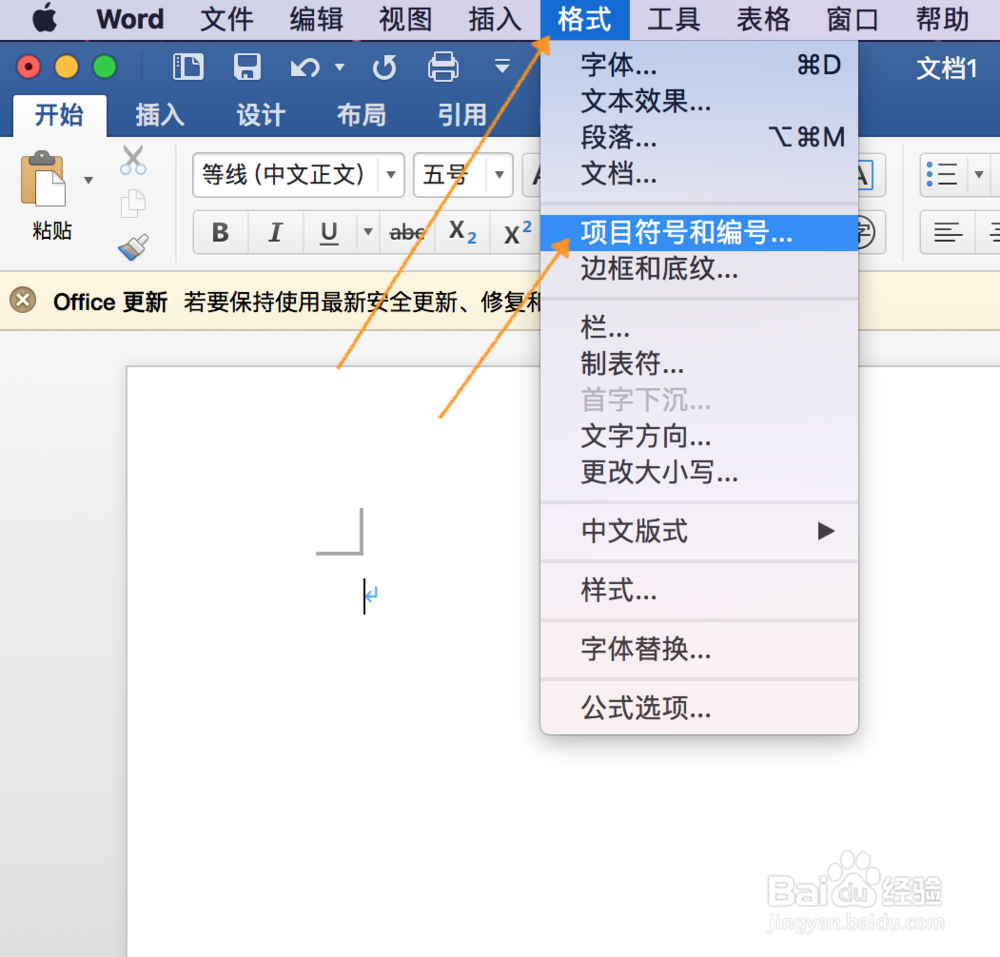Toggle strikethrough formatting
This screenshot has width=1000, height=957.
[x=407, y=233]
